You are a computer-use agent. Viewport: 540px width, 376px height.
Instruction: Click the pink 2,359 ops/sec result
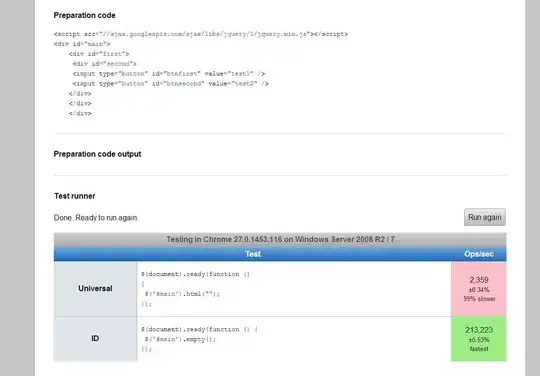tap(479, 289)
